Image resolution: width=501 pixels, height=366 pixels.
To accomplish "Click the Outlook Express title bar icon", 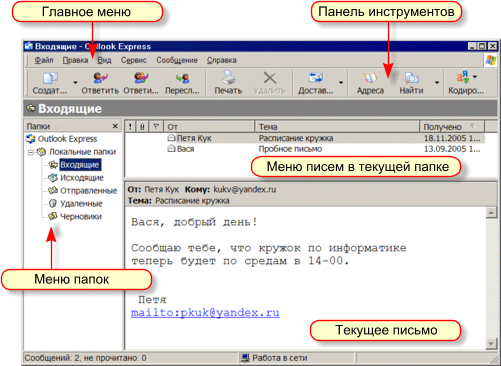I will 29,46.
